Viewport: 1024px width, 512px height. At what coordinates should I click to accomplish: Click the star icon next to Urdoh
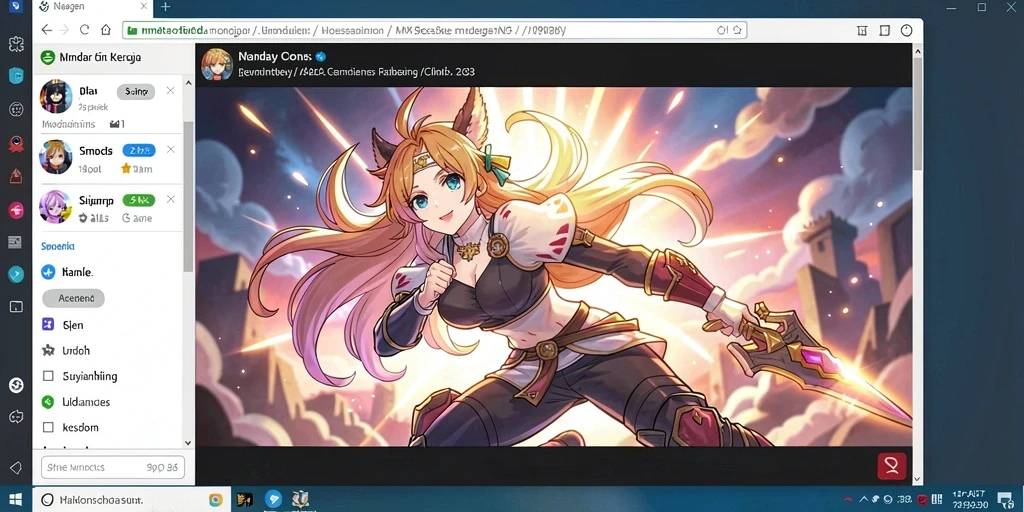[x=48, y=351]
